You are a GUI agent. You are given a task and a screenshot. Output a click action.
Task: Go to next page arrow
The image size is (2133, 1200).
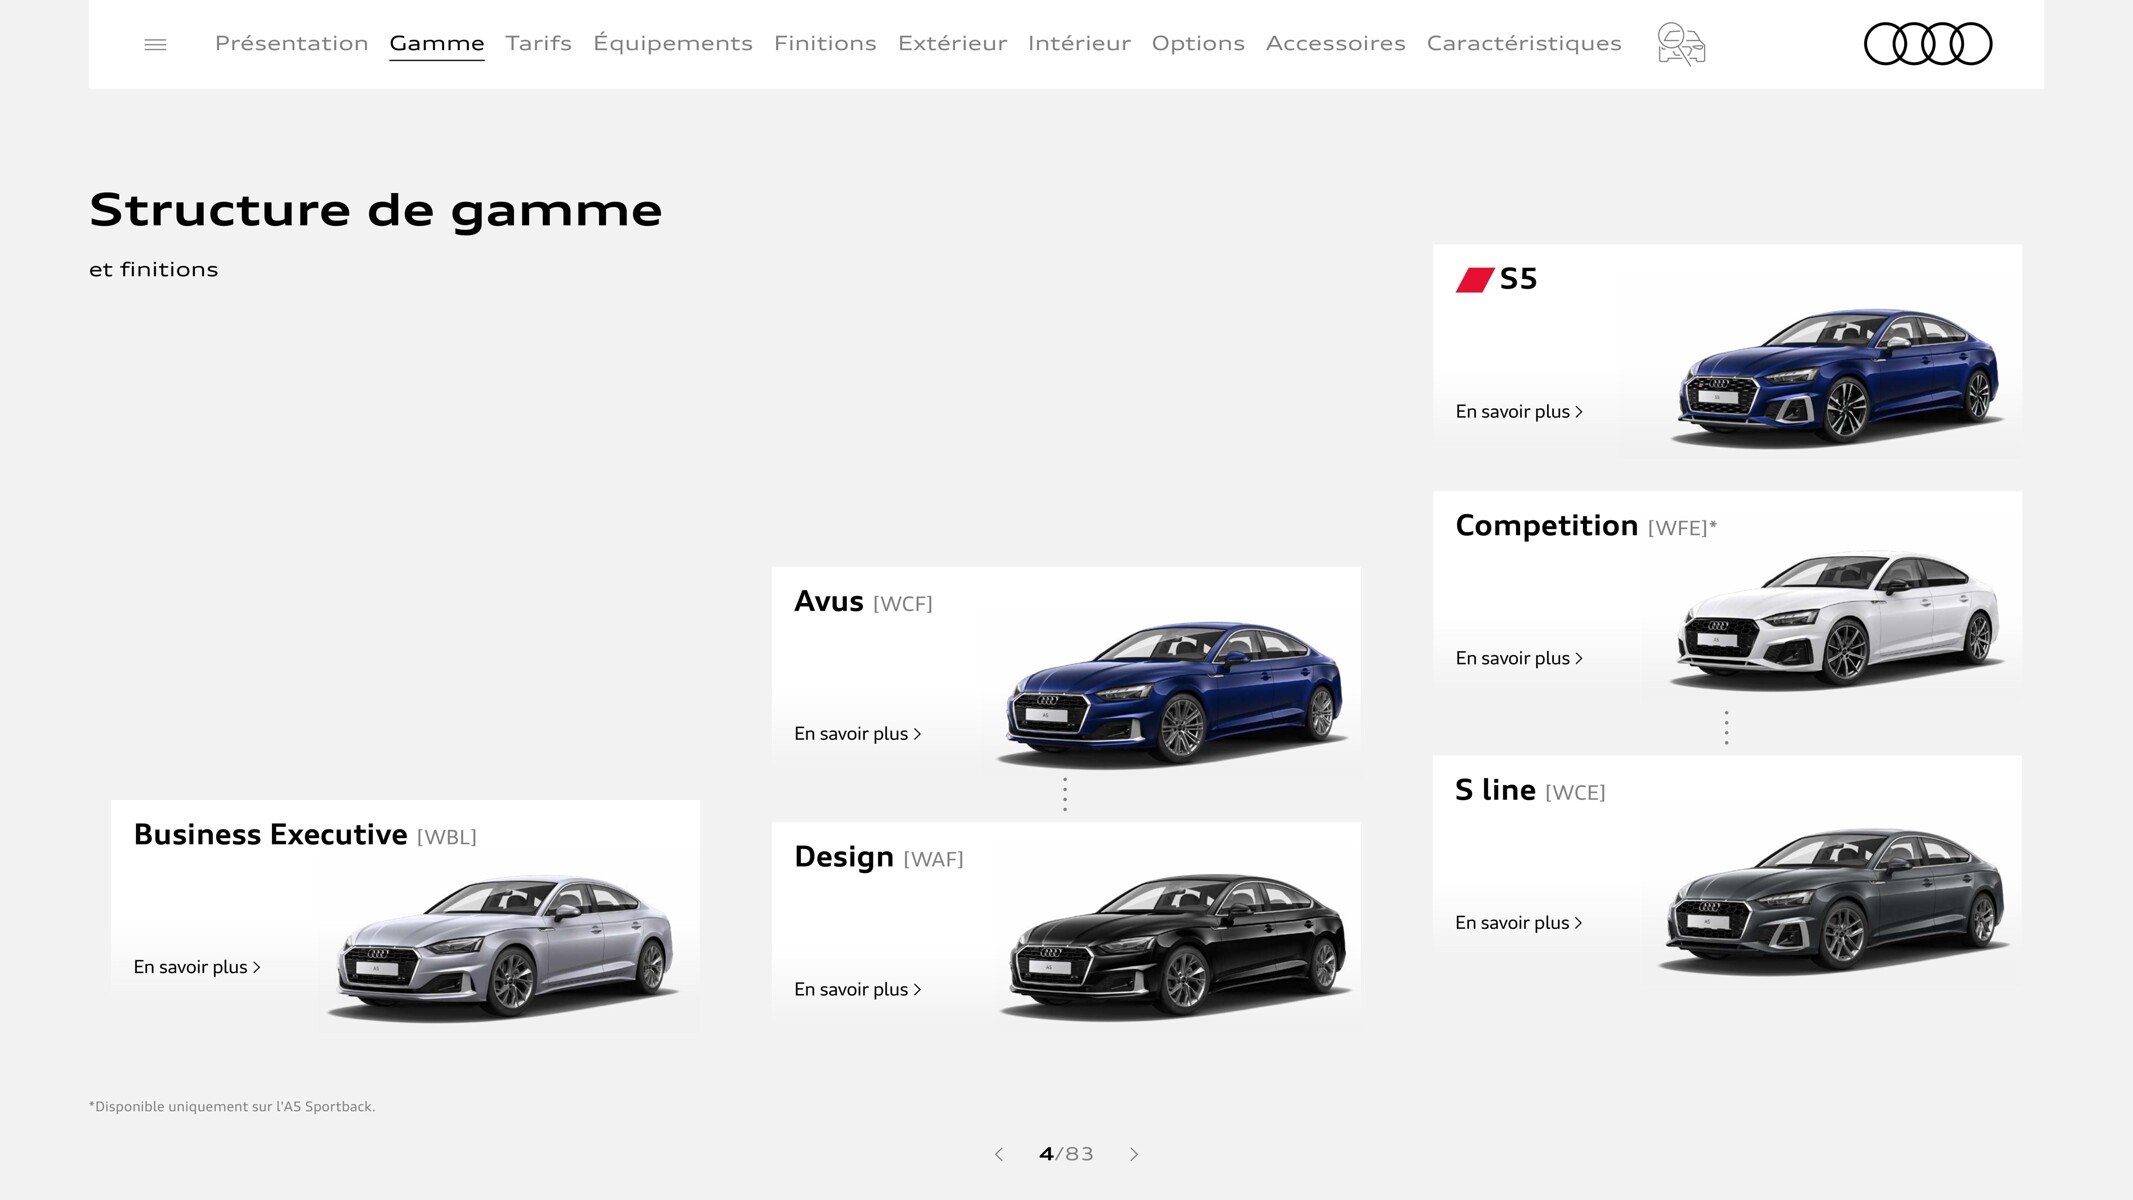click(x=1134, y=1154)
